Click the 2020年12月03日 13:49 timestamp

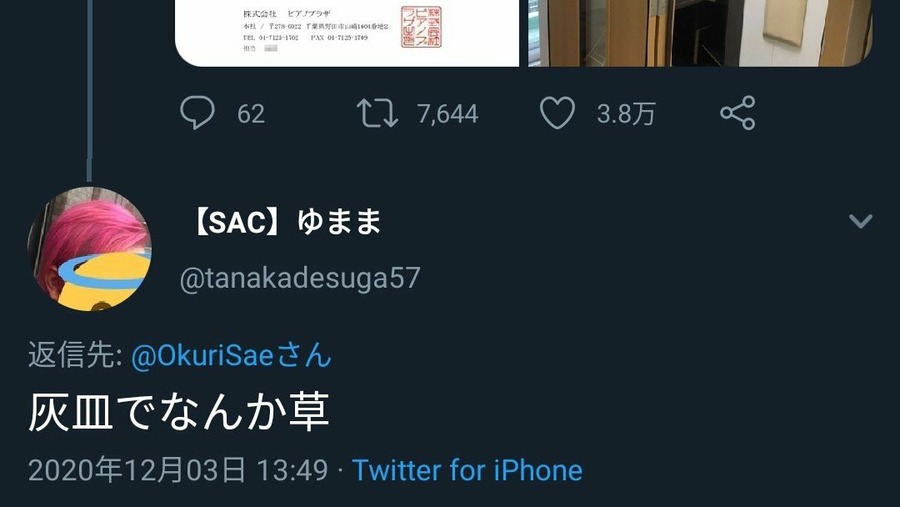pos(178,470)
